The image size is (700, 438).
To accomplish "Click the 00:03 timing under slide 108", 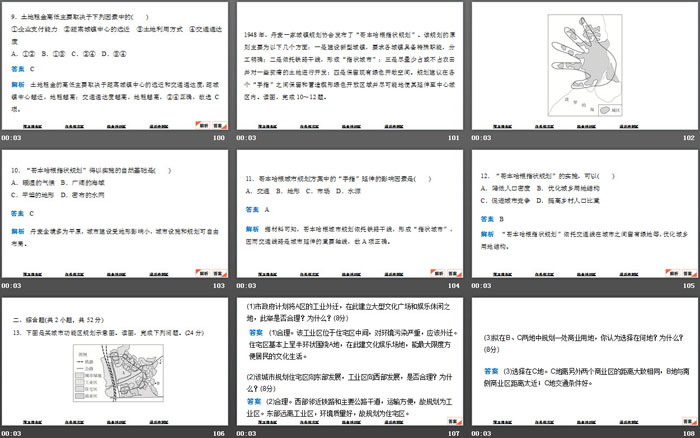I will pos(481,433).
